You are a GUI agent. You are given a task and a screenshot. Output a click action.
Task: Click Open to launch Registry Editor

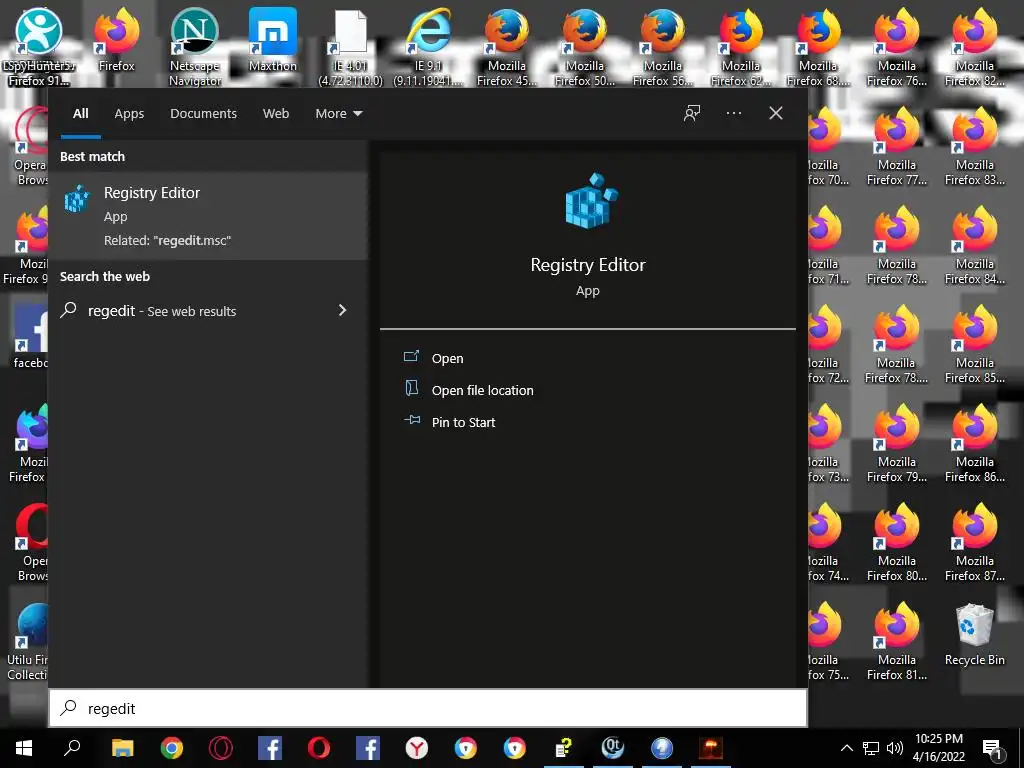pos(447,359)
